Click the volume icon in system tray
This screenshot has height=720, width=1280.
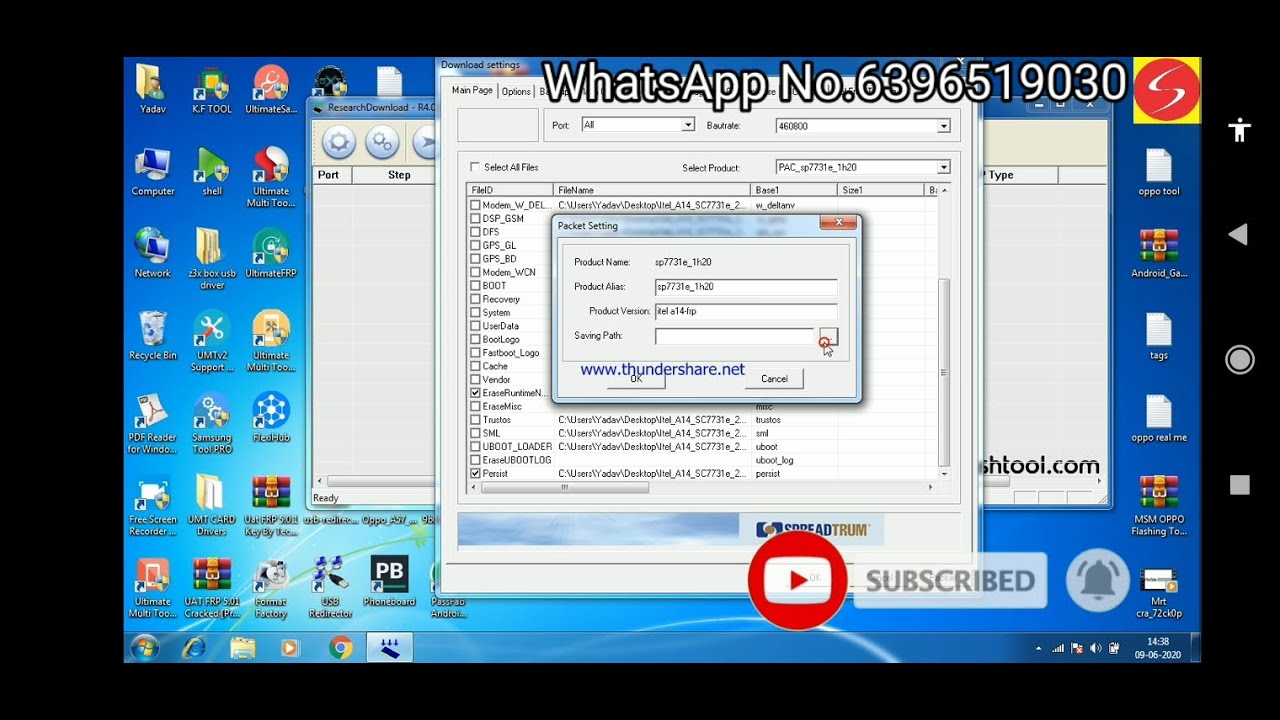click(1095, 648)
